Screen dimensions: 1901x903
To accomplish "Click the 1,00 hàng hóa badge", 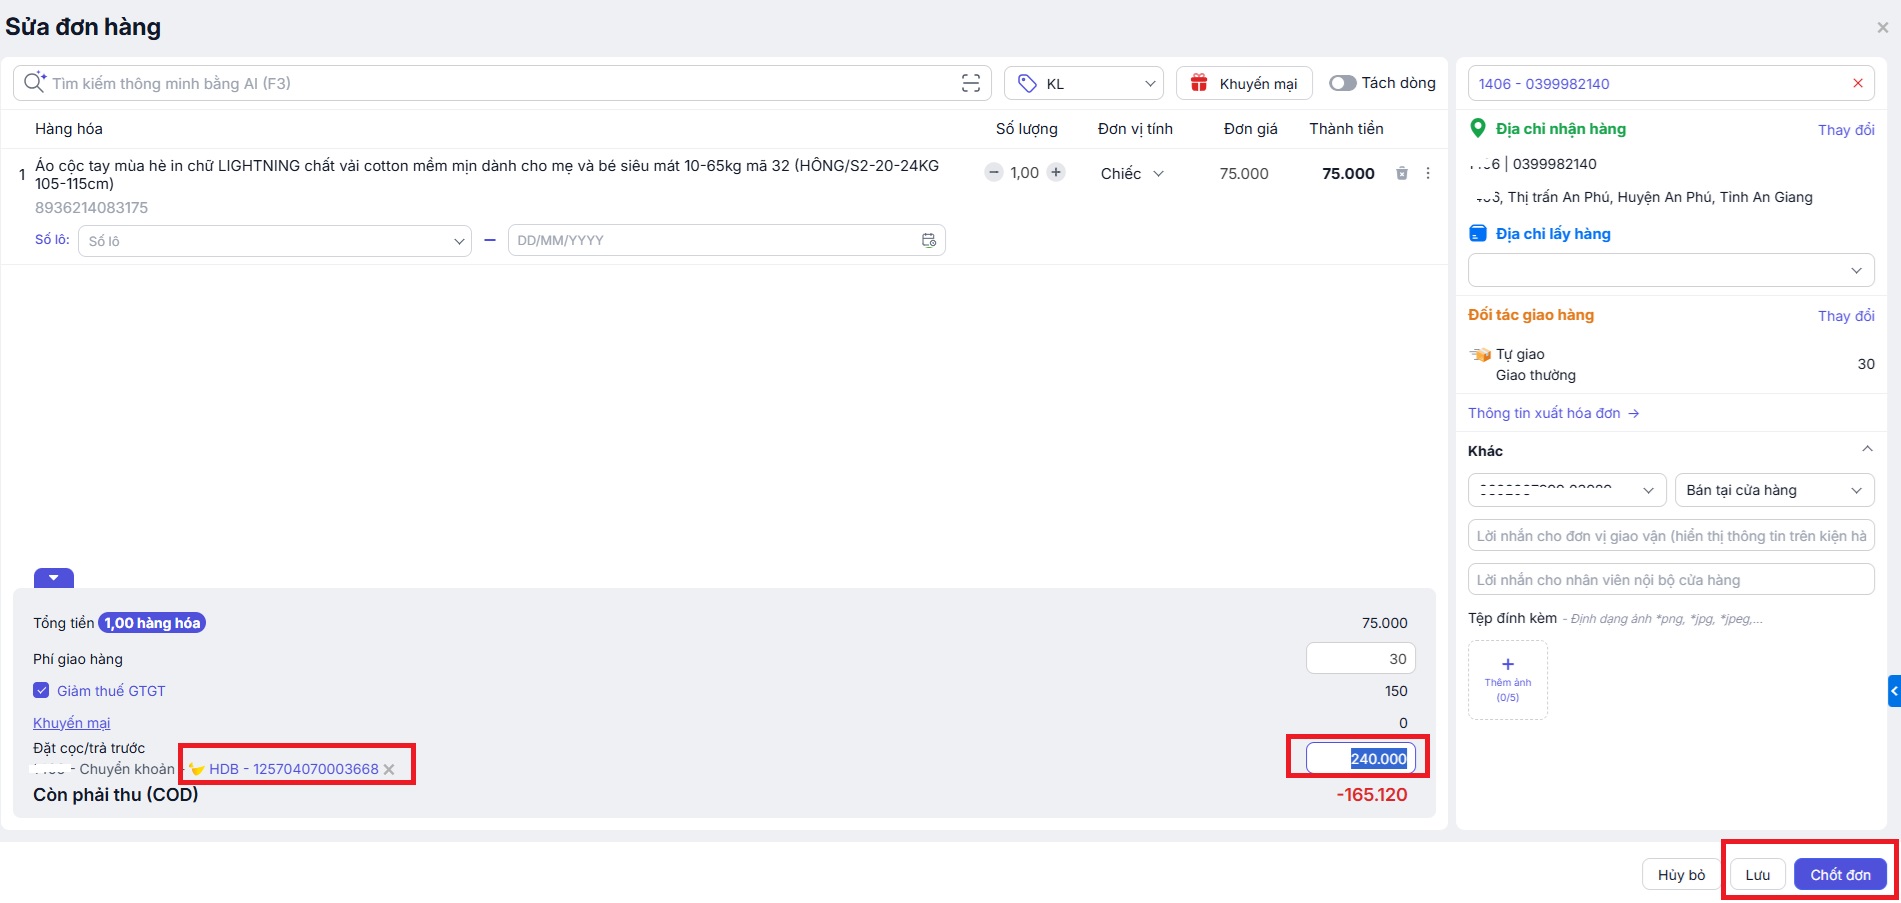I will point(152,623).
